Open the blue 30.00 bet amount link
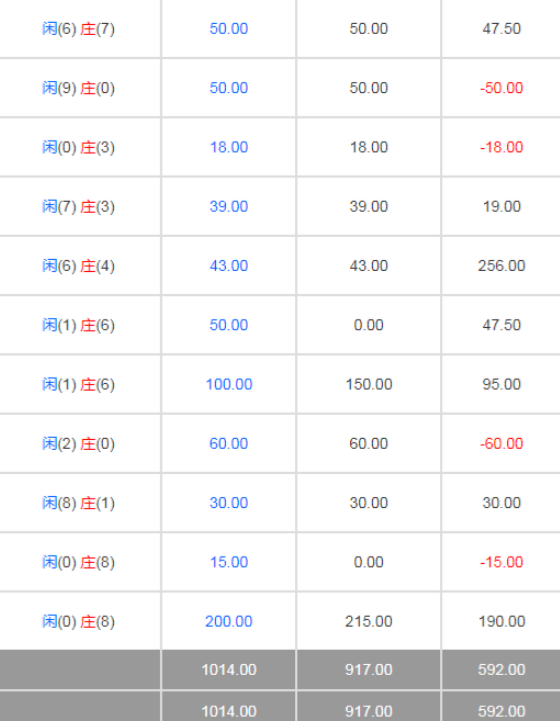The width and height of the screenshot is (560, 721). click(229, 503)
